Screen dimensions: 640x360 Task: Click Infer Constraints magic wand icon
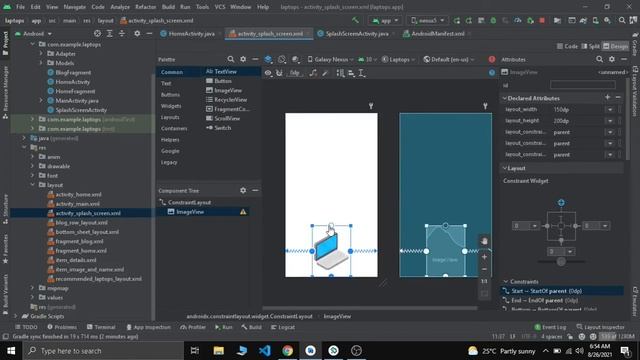pyautogui.click(x=325, y=73)
